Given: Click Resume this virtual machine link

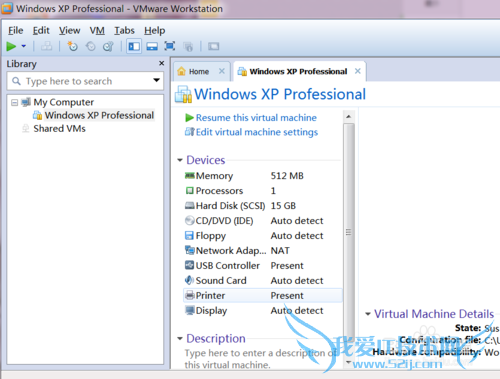Looking at the screenshot, I should 256,118.
